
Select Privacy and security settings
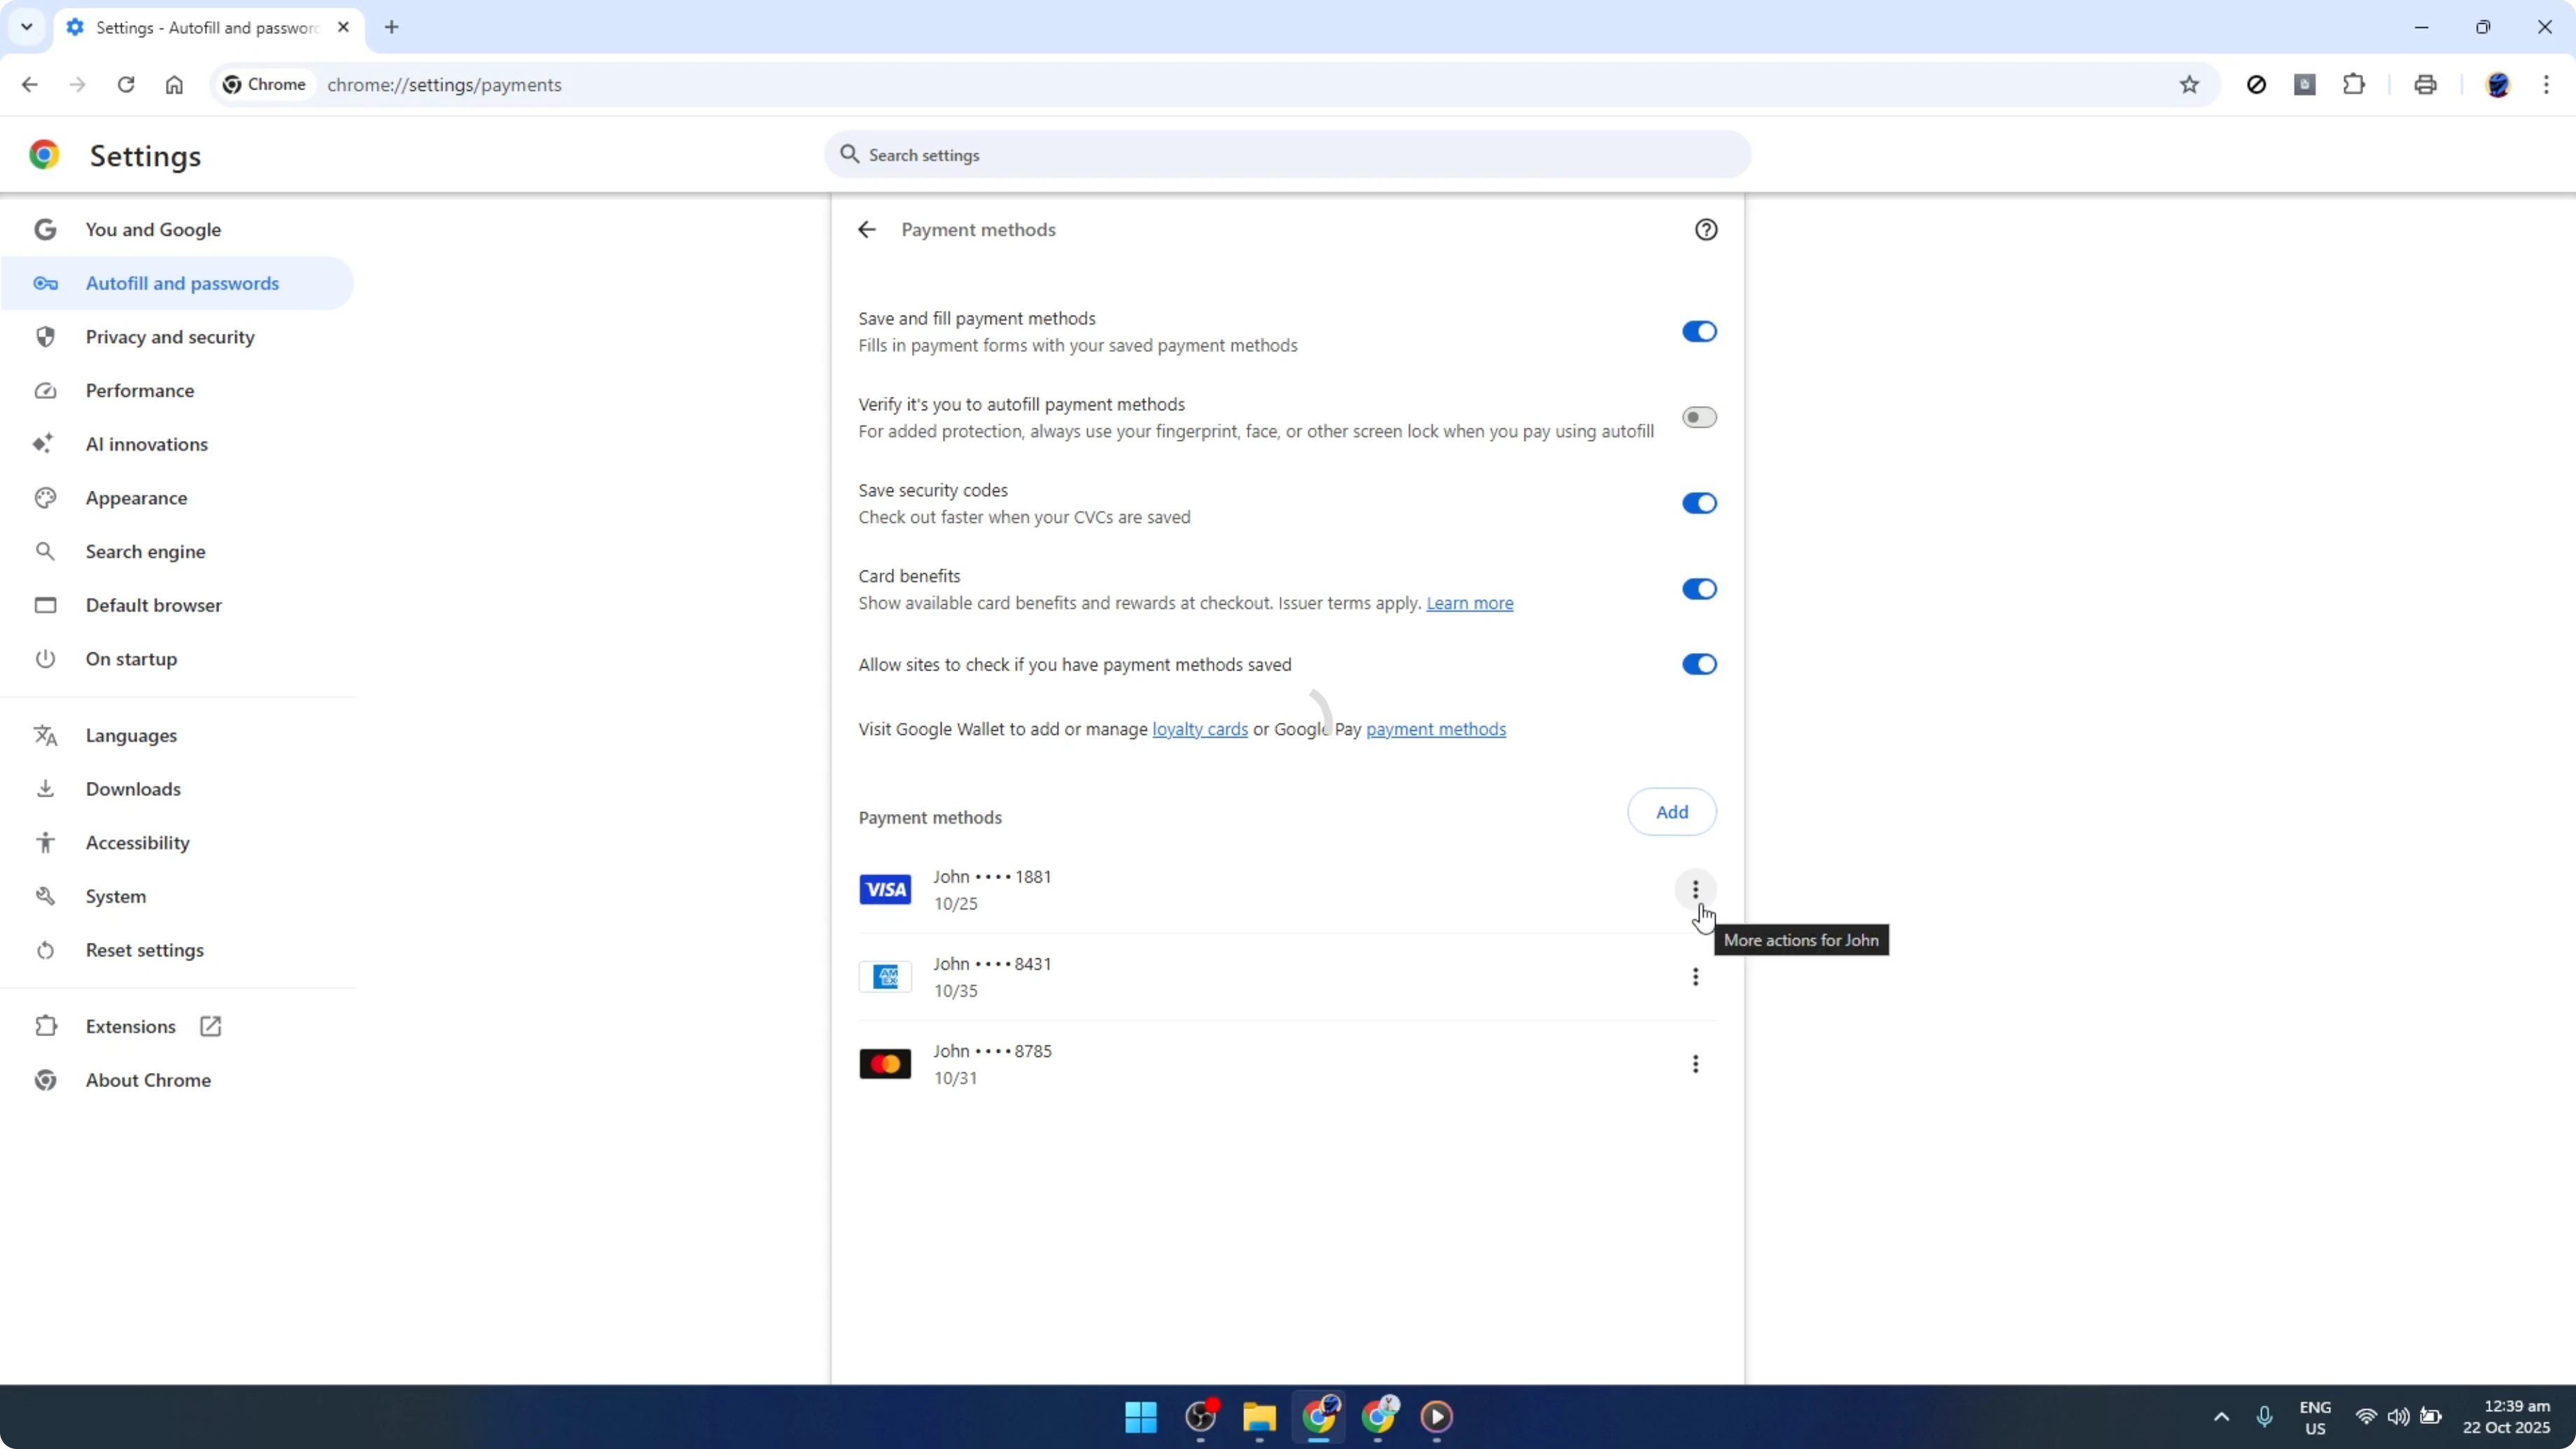pos(170,337)
